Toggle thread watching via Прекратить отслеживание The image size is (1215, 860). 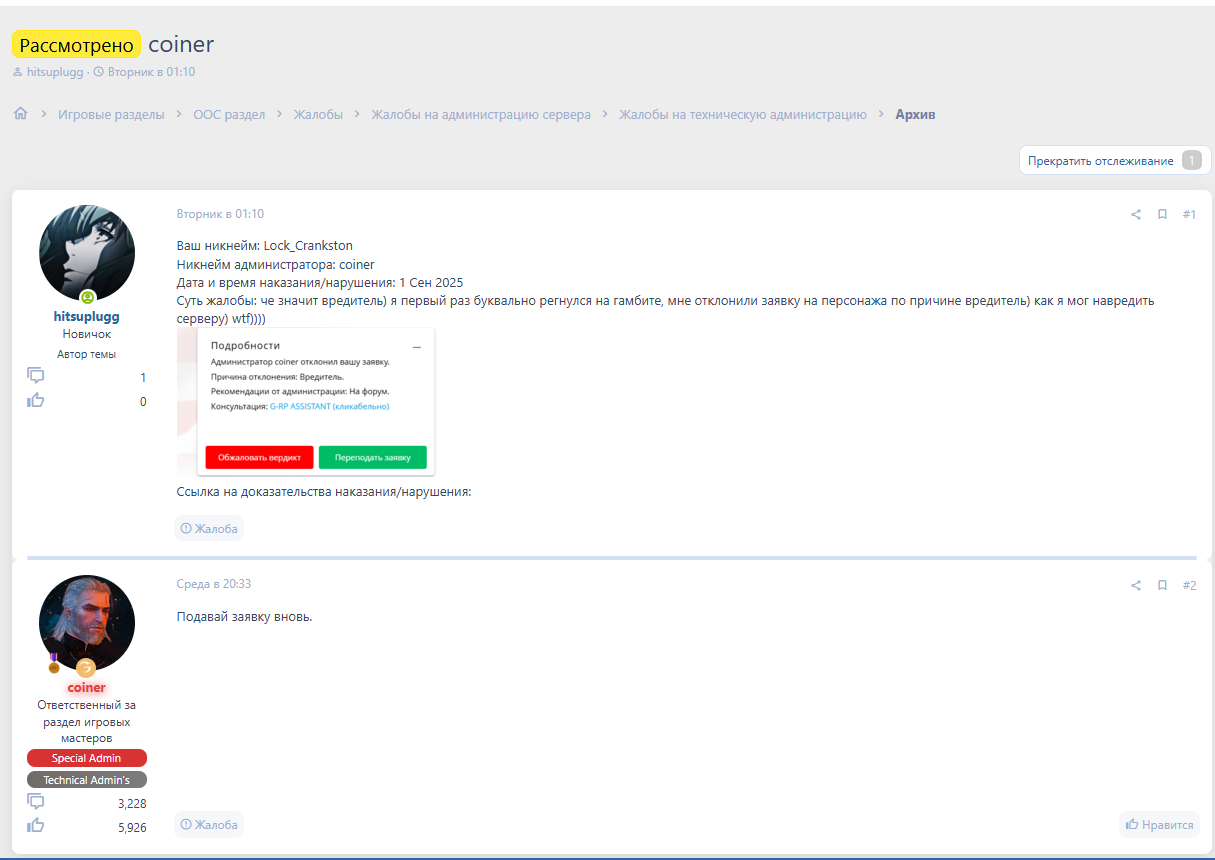[1100, 161]
